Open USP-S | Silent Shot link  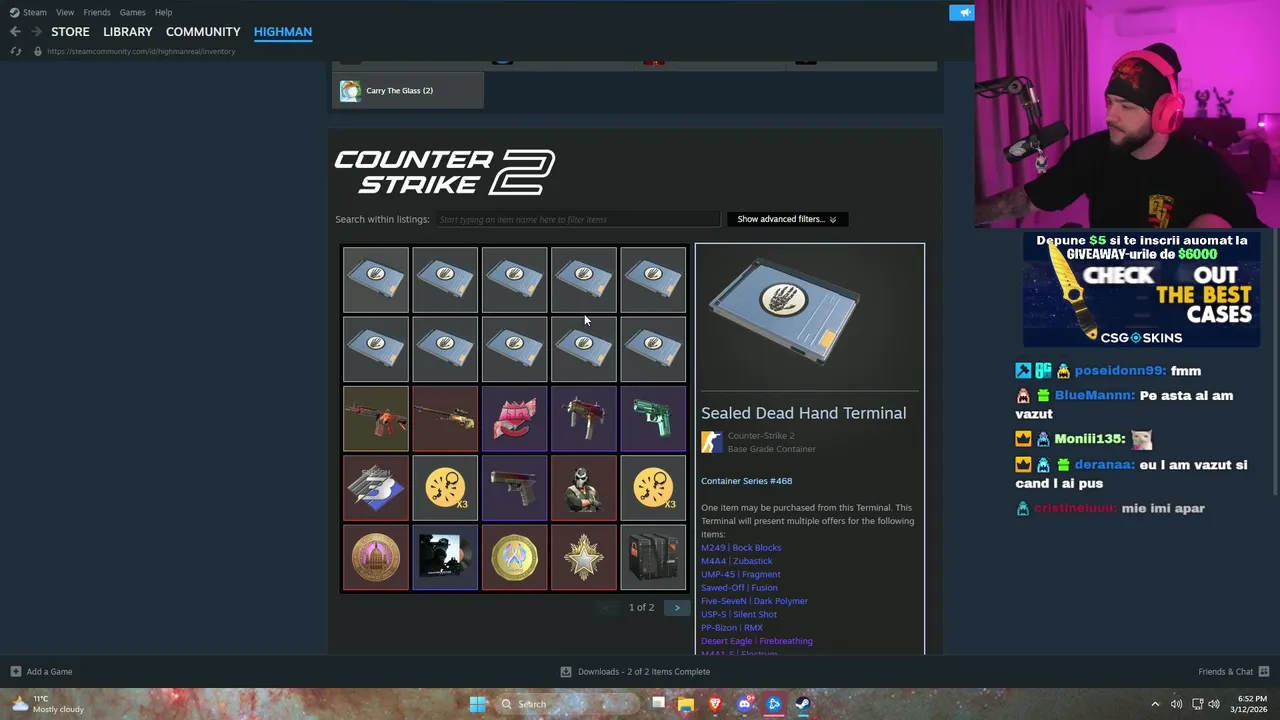[739, 615]
